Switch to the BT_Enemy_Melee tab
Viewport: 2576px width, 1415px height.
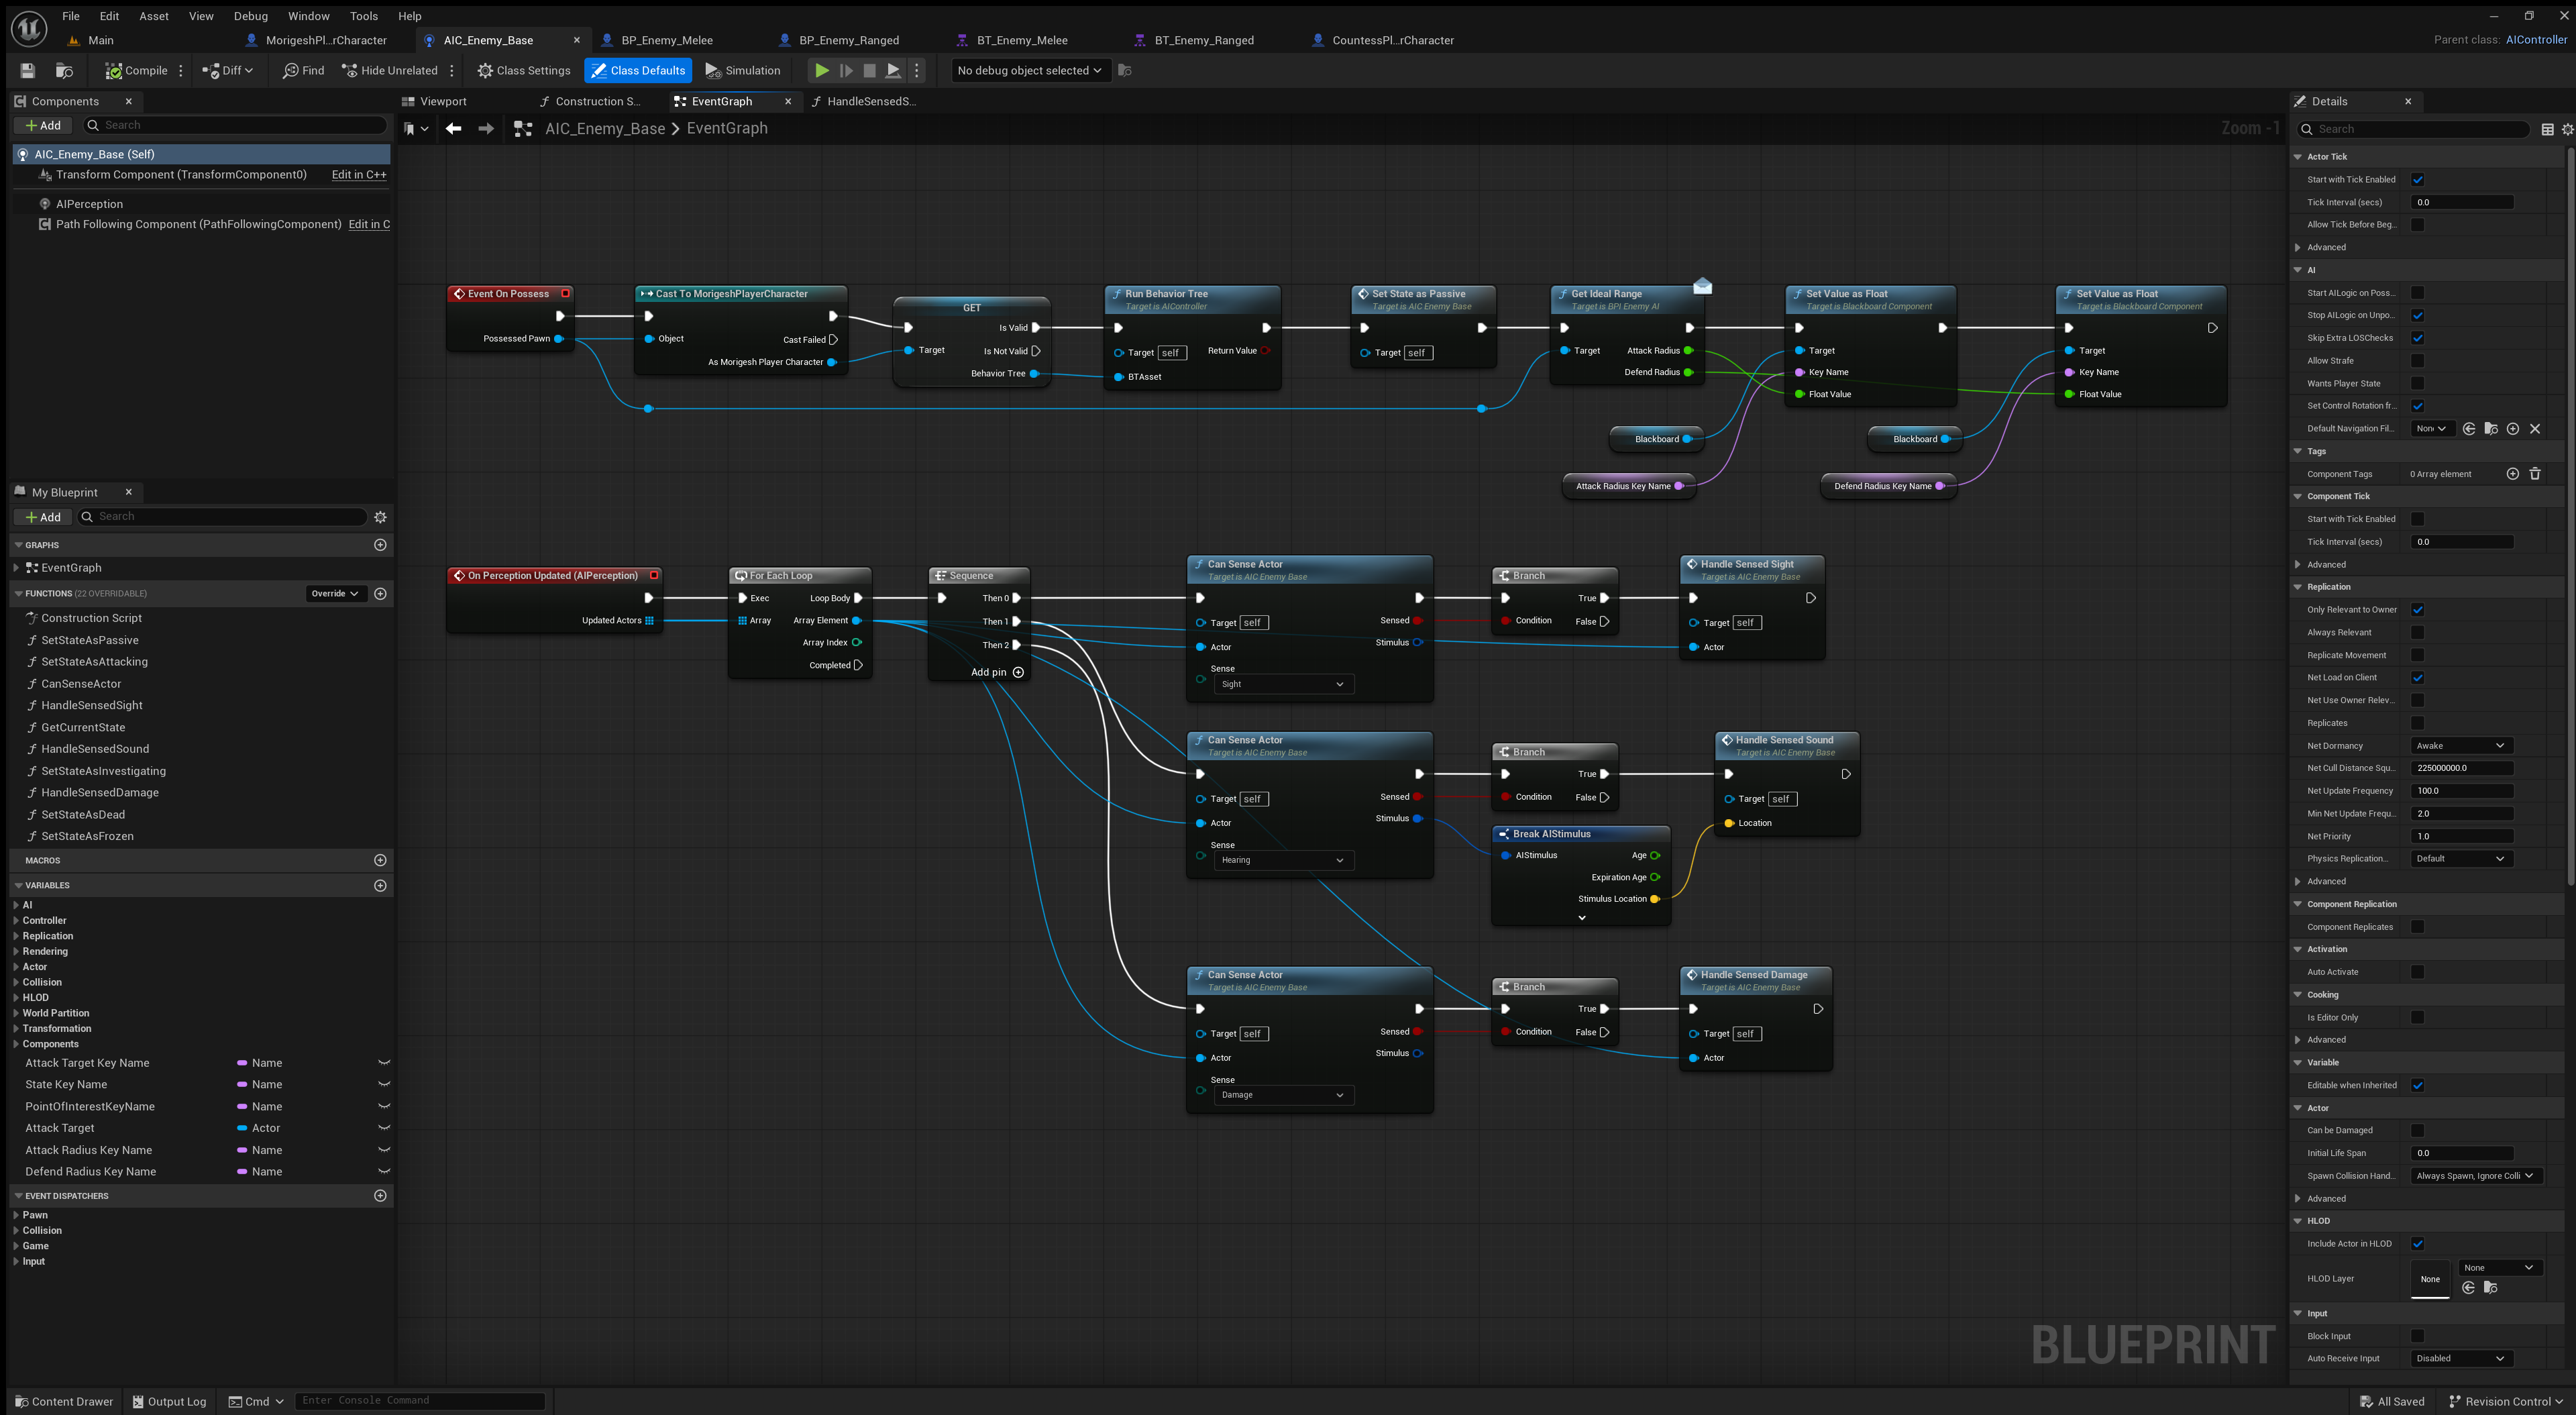click(1021, 40)
